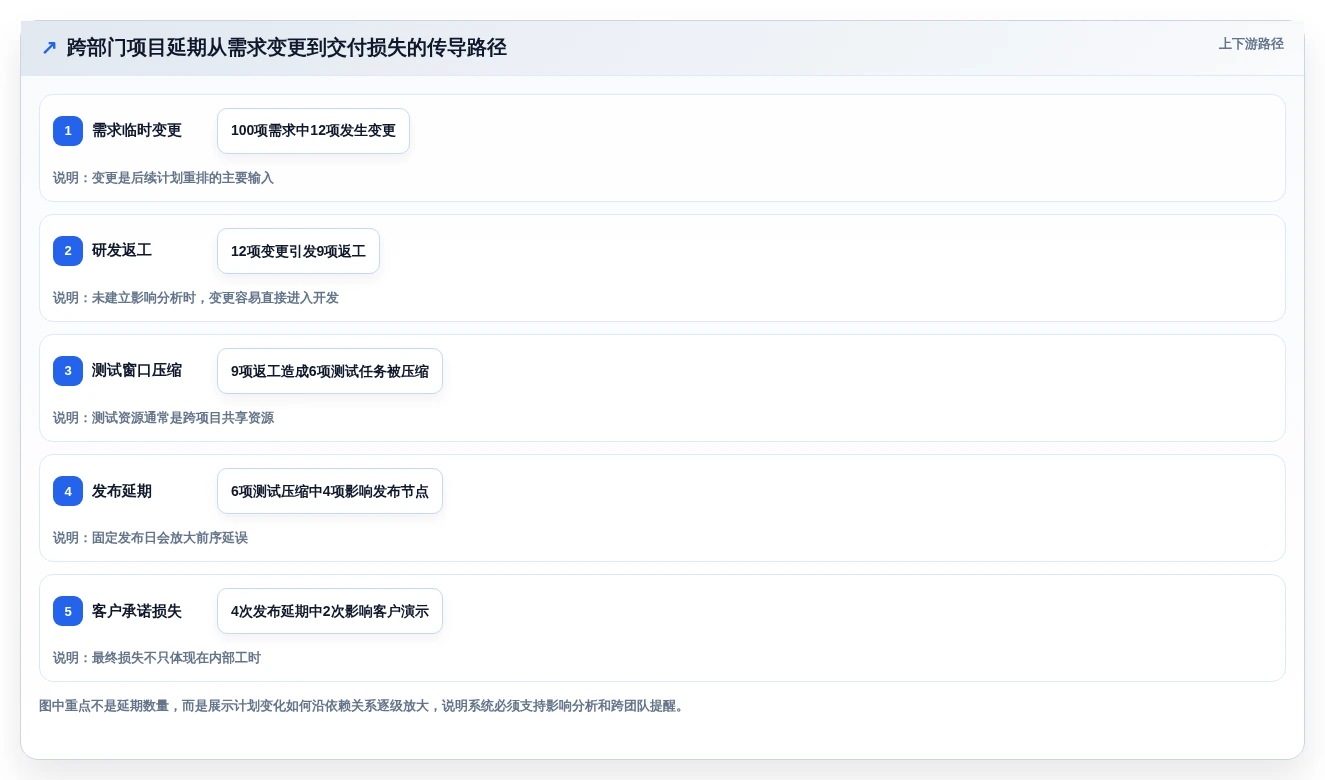This screenshot has height=780, width=1325.
Task: Click the note 固定发布日会放大前序延误
Action: point(150,538)
